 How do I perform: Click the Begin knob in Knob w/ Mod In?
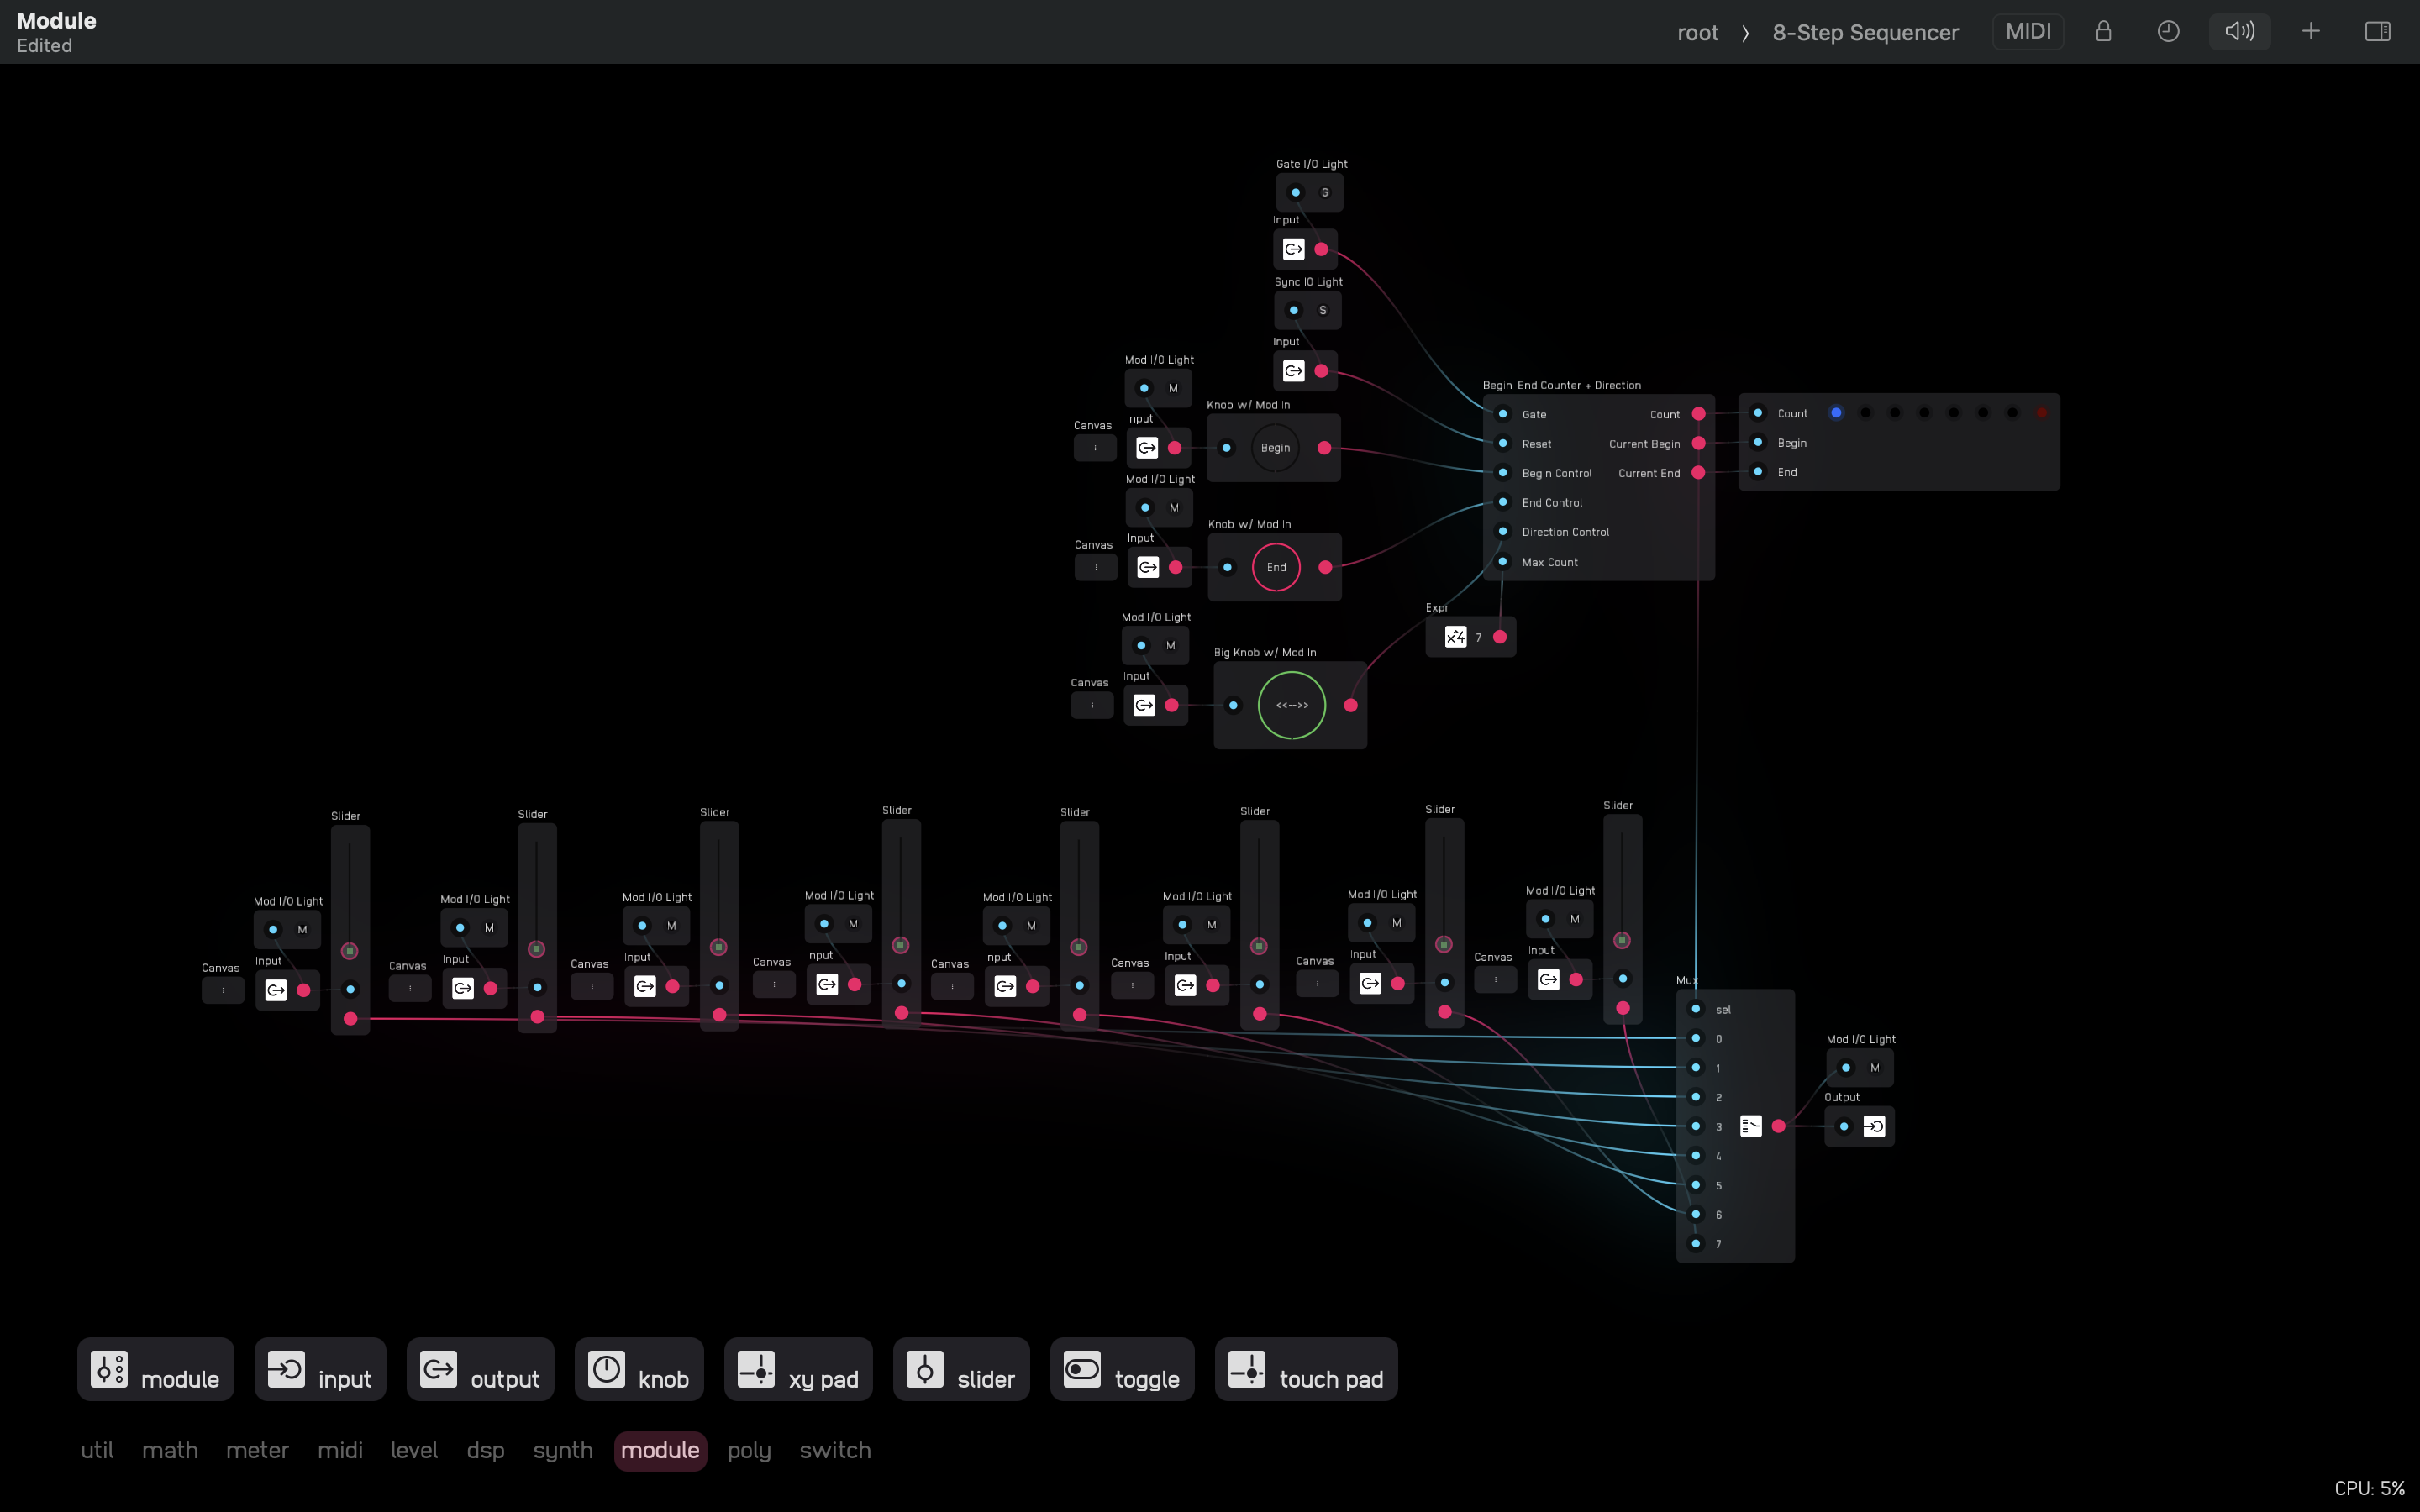click(1273, 447)
